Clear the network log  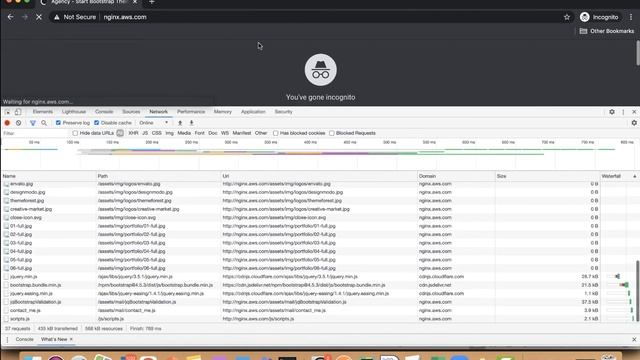tap(18, 123)
